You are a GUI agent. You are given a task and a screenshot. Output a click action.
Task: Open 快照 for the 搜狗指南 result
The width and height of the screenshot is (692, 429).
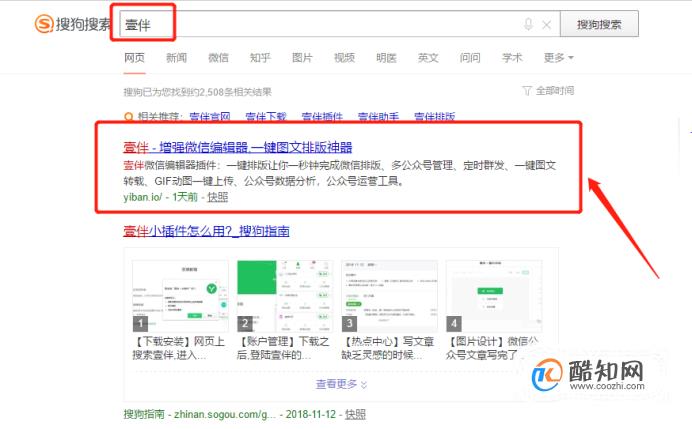[355, 414]
